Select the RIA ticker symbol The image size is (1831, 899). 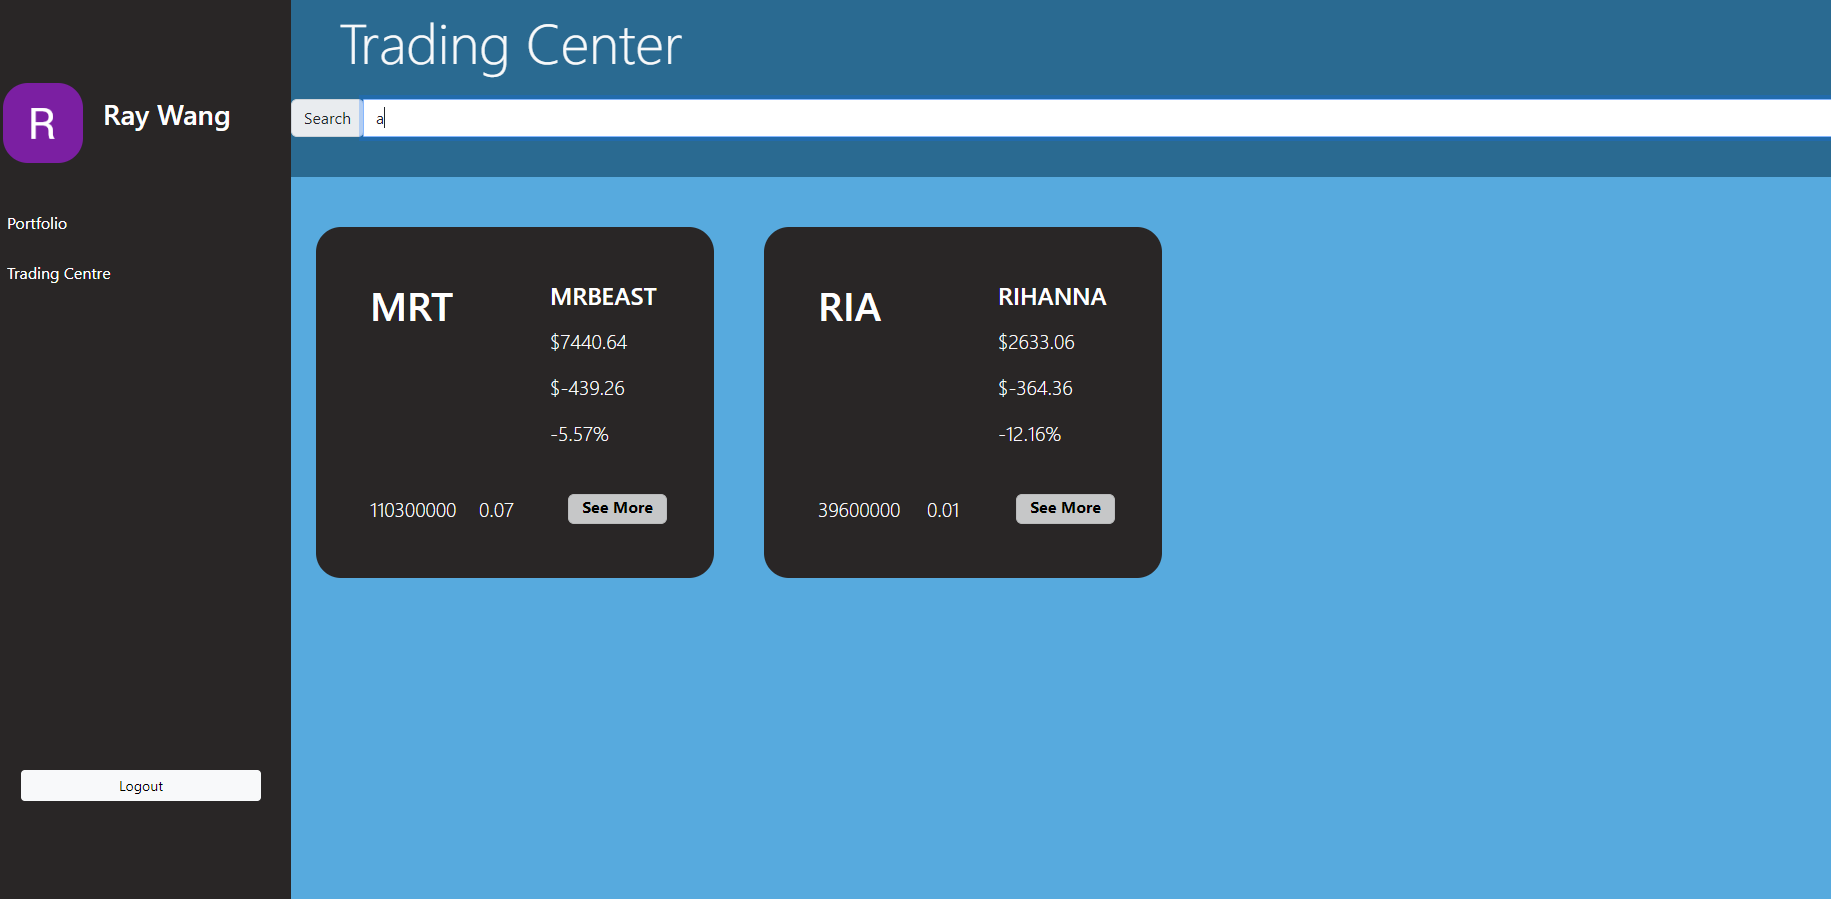coord(850,307)
